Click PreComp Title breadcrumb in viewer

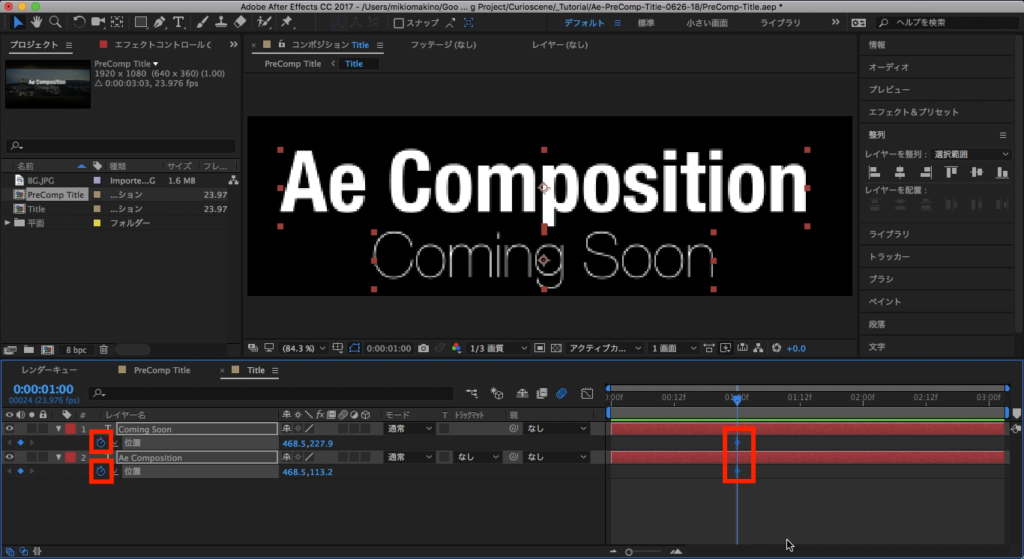(293, 63)
